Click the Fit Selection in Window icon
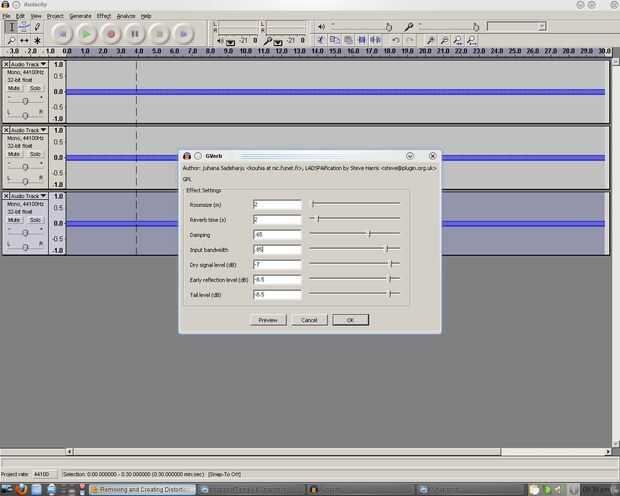 pos(458,40)
